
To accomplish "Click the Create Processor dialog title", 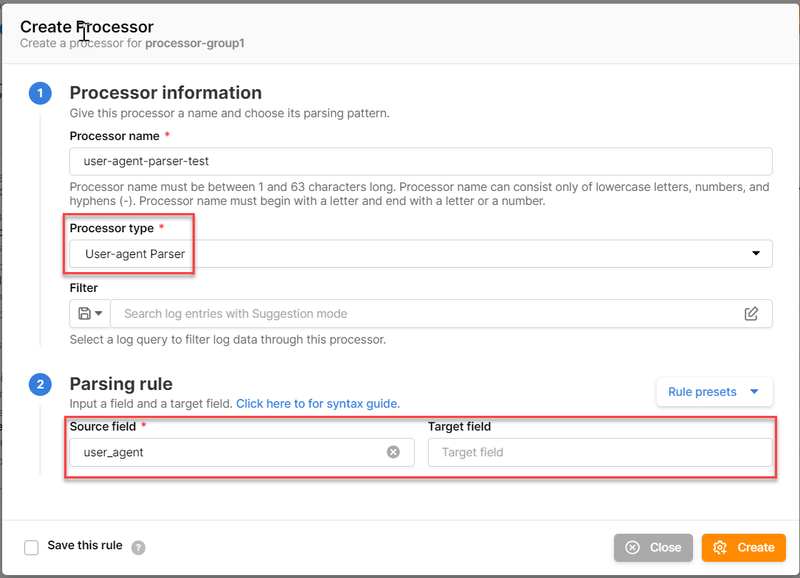I will 87,27.
